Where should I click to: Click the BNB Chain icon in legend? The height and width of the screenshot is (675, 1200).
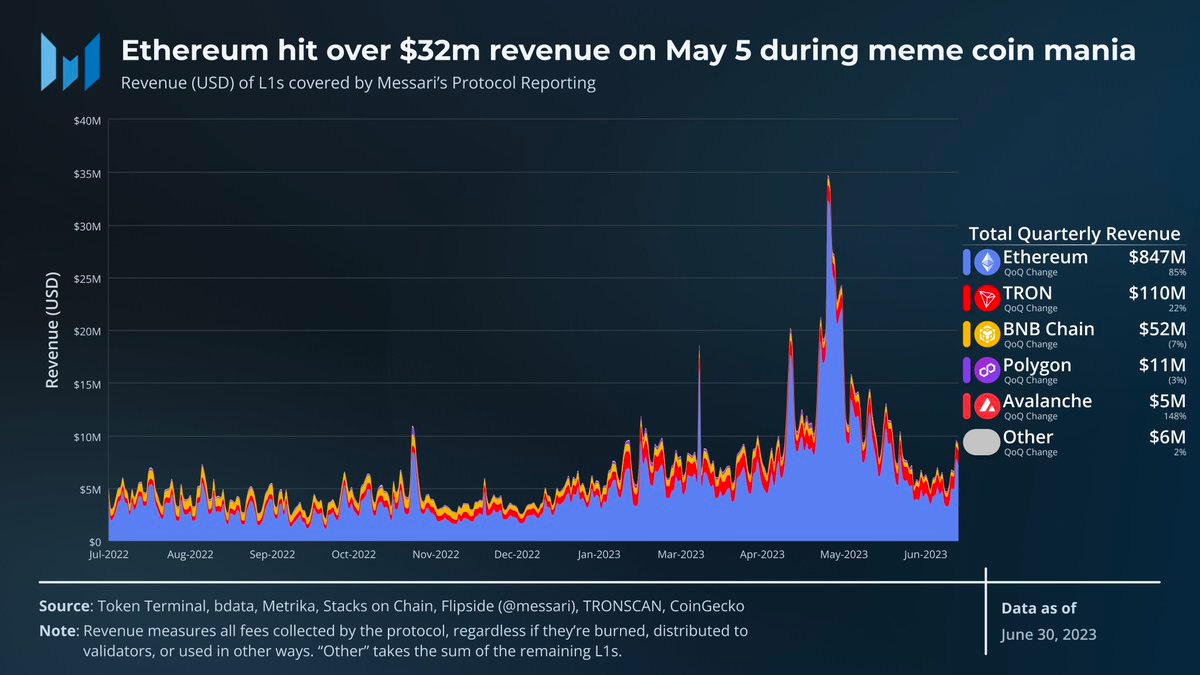[x=987, y=334]
